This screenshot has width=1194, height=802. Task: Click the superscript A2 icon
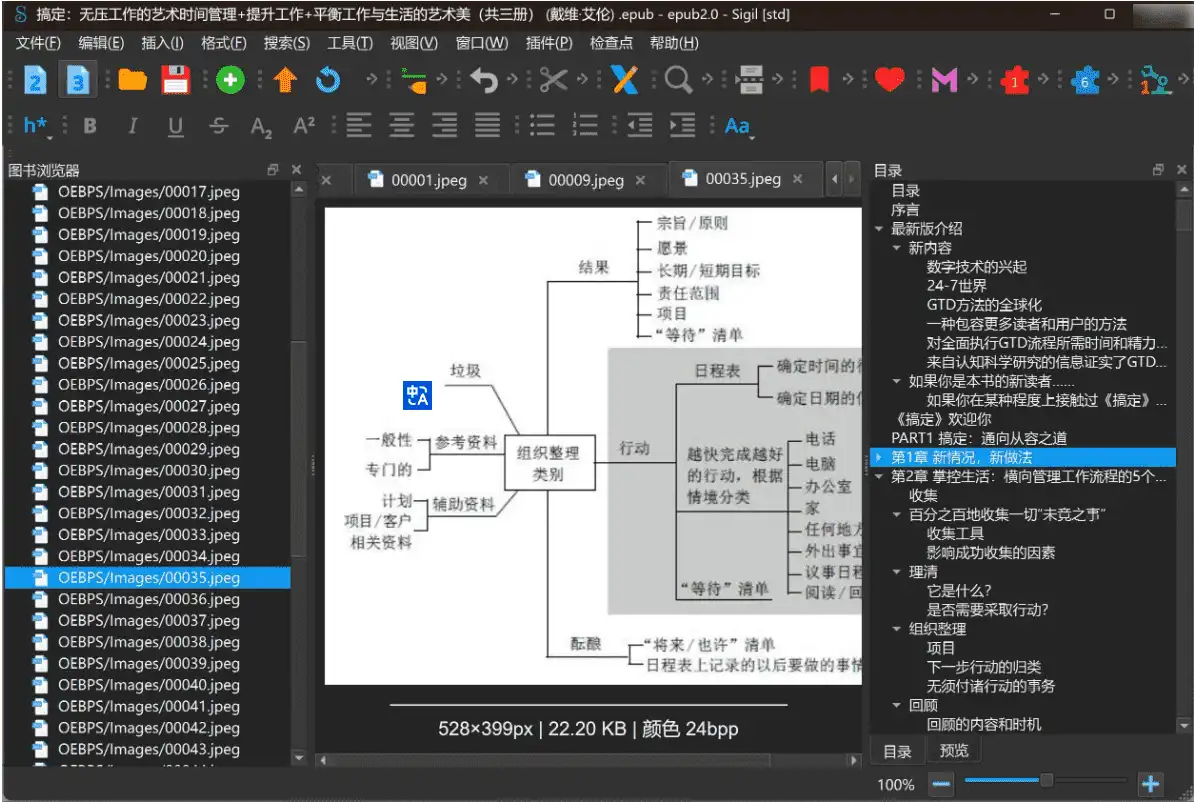(304, 126)
